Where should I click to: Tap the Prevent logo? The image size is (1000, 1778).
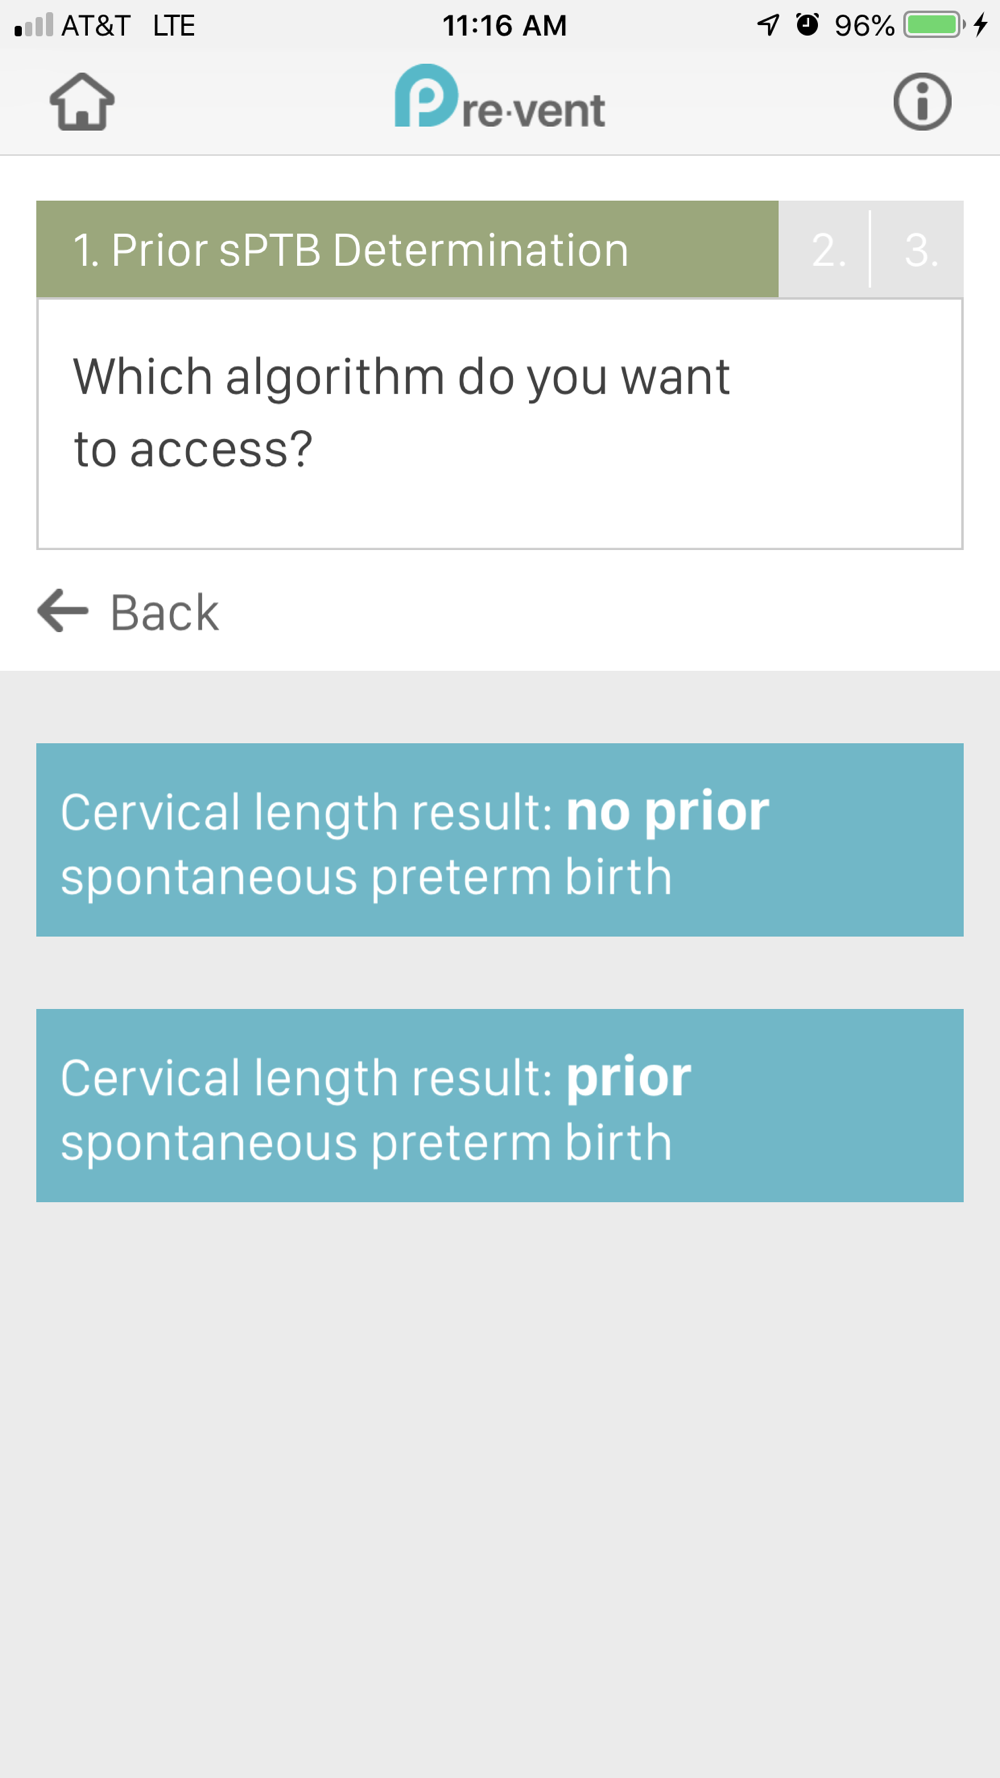(x=500, y=100)
